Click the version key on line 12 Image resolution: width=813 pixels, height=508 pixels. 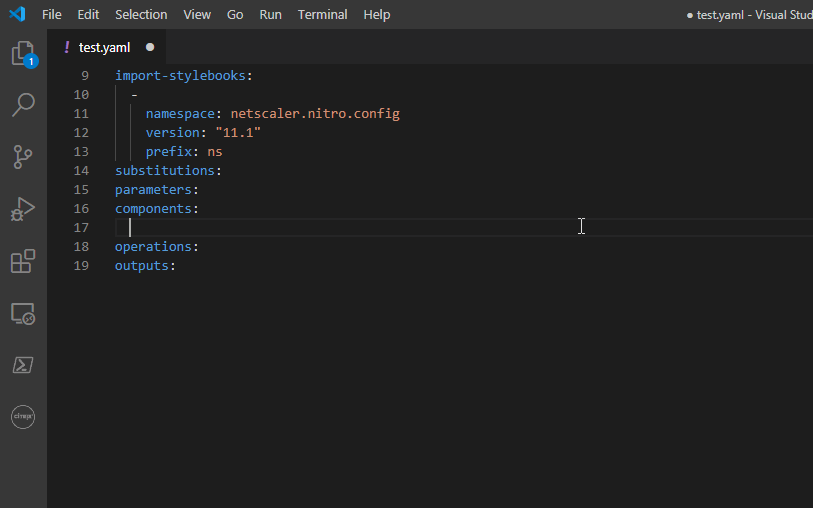point(172,133)
